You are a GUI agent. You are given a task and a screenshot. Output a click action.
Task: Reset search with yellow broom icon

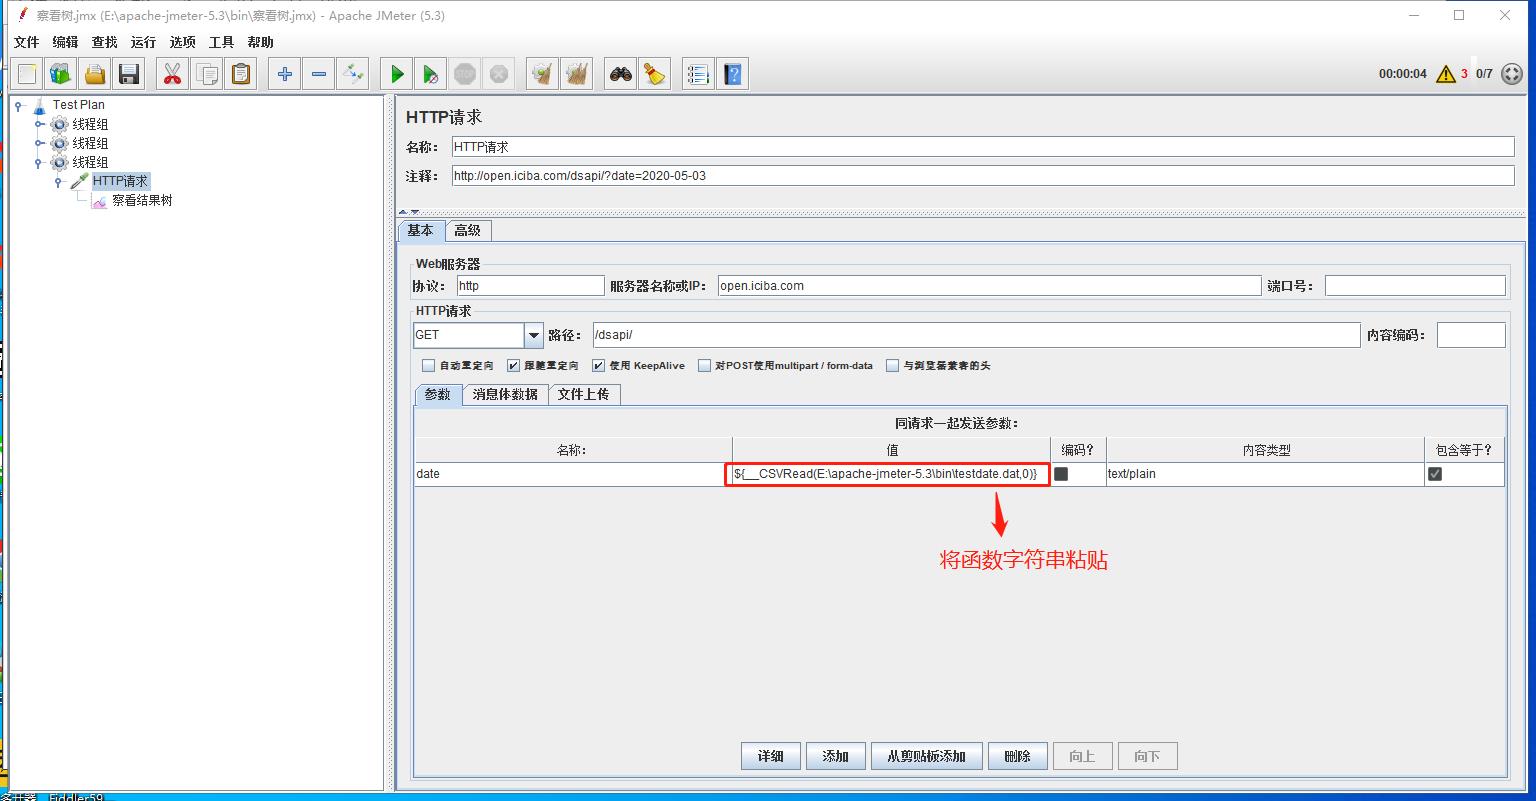point(655,74)
